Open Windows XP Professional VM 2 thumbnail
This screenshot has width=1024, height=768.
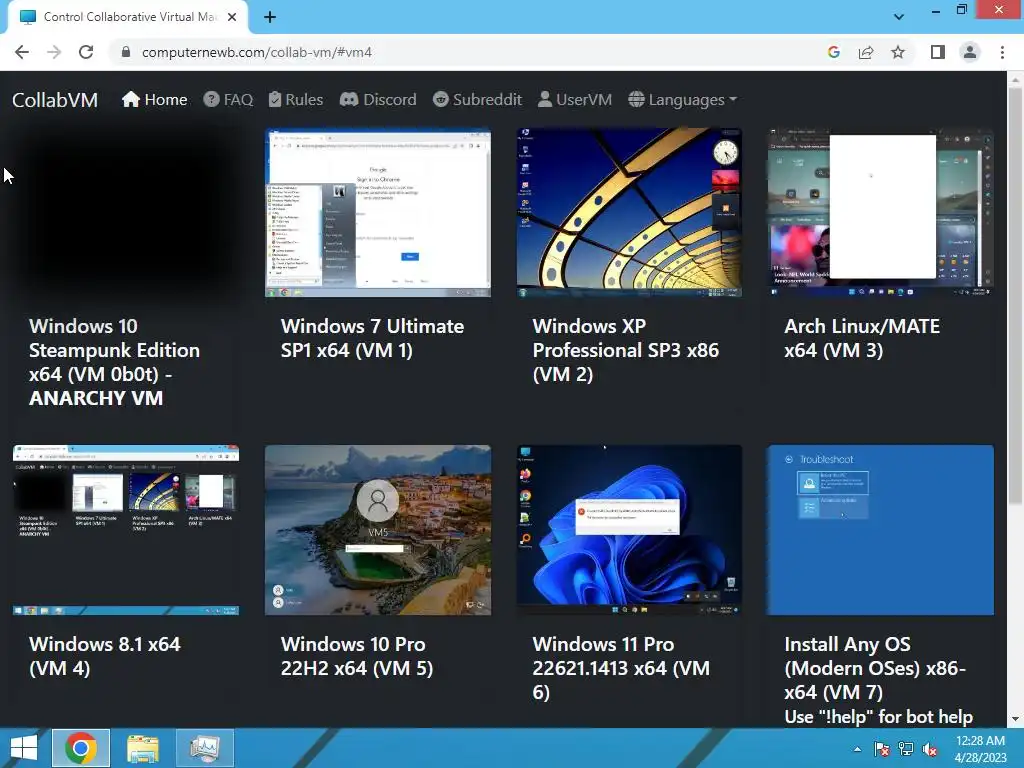(x=629, y=212)
